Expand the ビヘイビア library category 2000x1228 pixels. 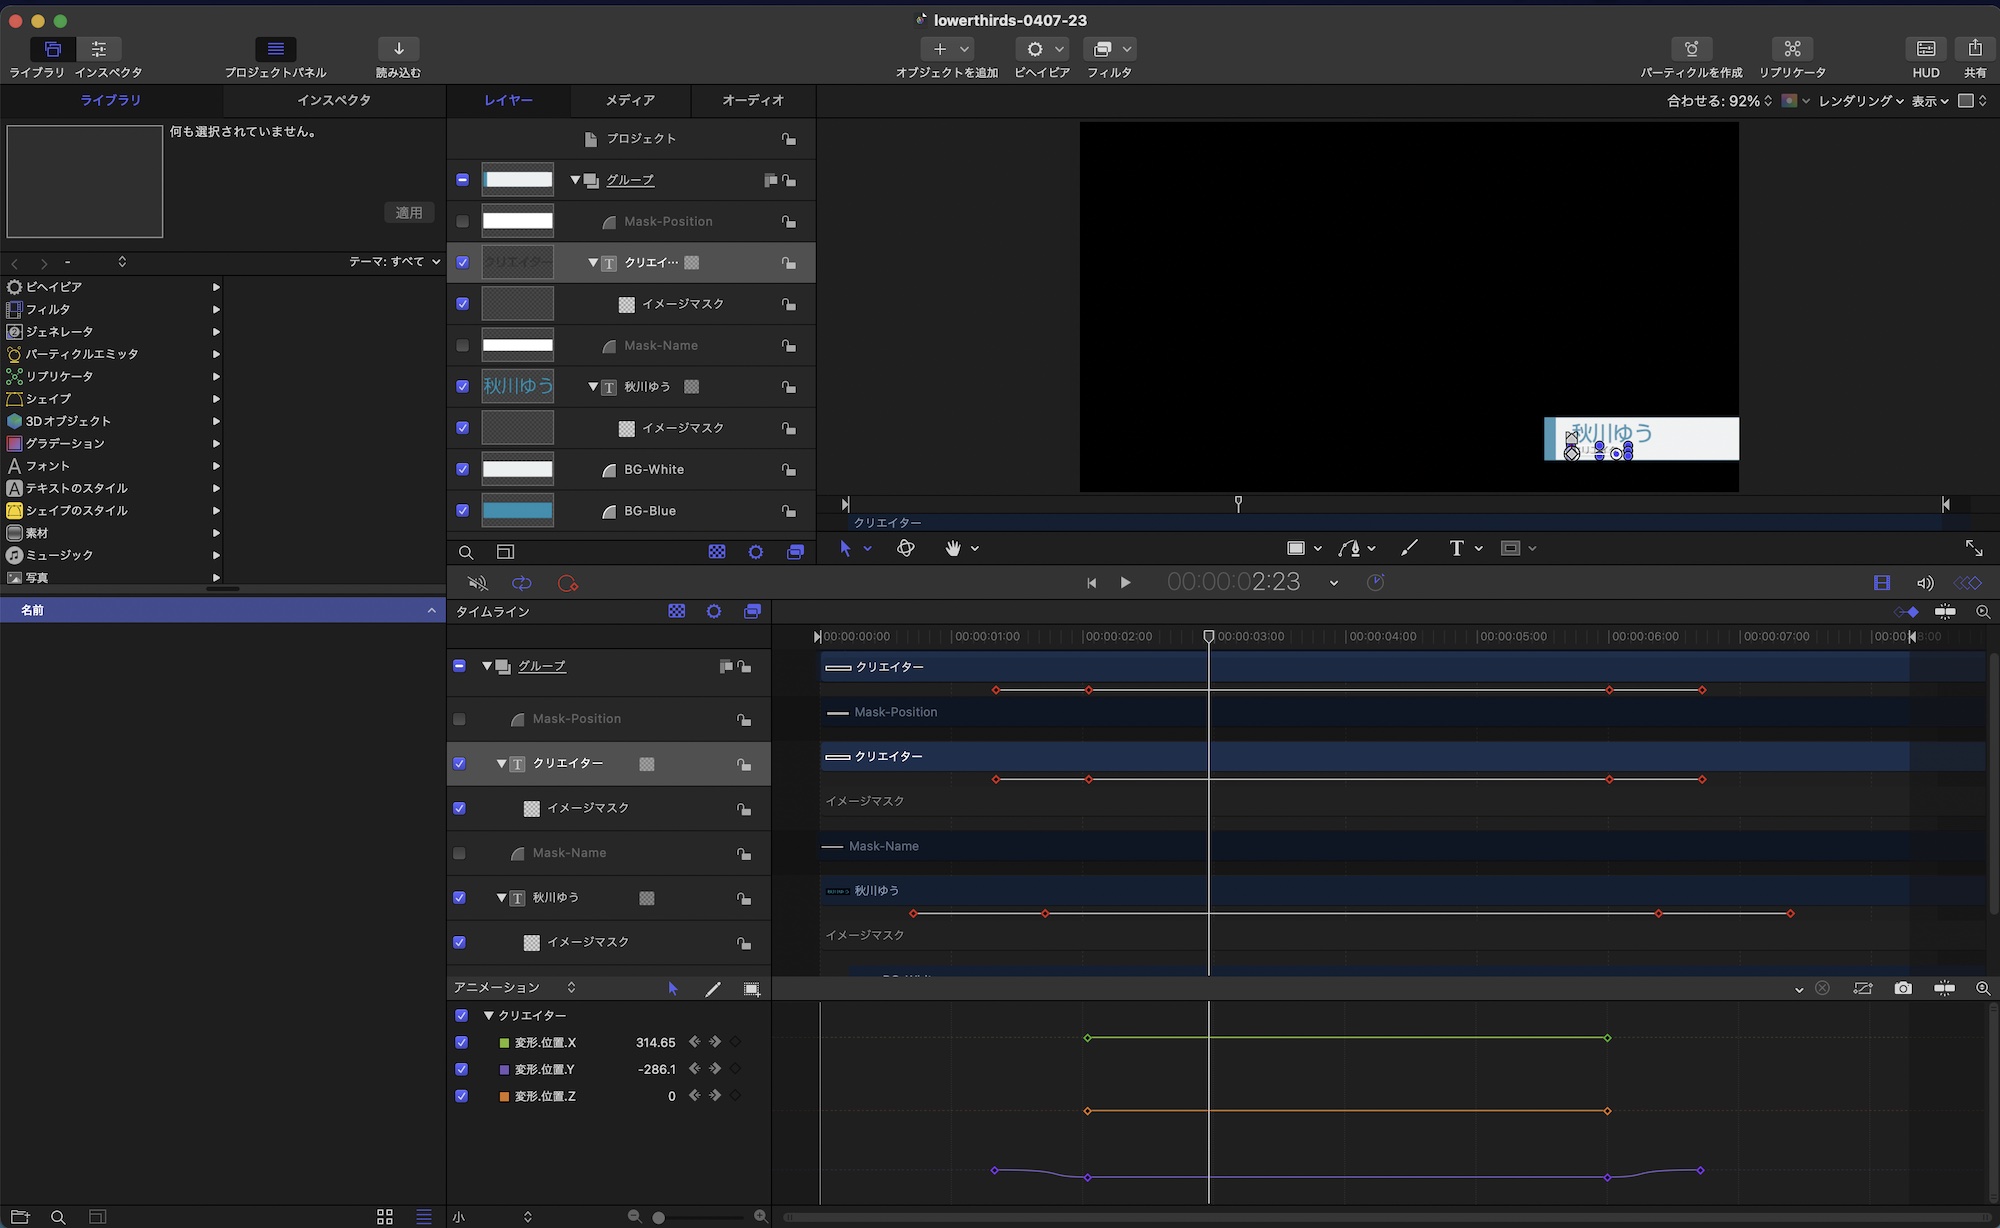point(216,287)
